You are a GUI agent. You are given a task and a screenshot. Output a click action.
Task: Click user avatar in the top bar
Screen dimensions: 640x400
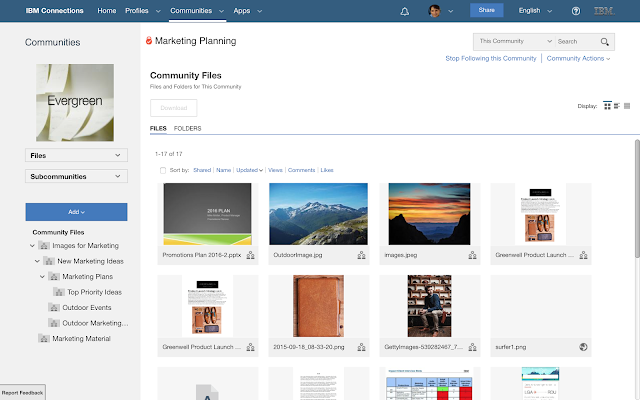point(435,11)
